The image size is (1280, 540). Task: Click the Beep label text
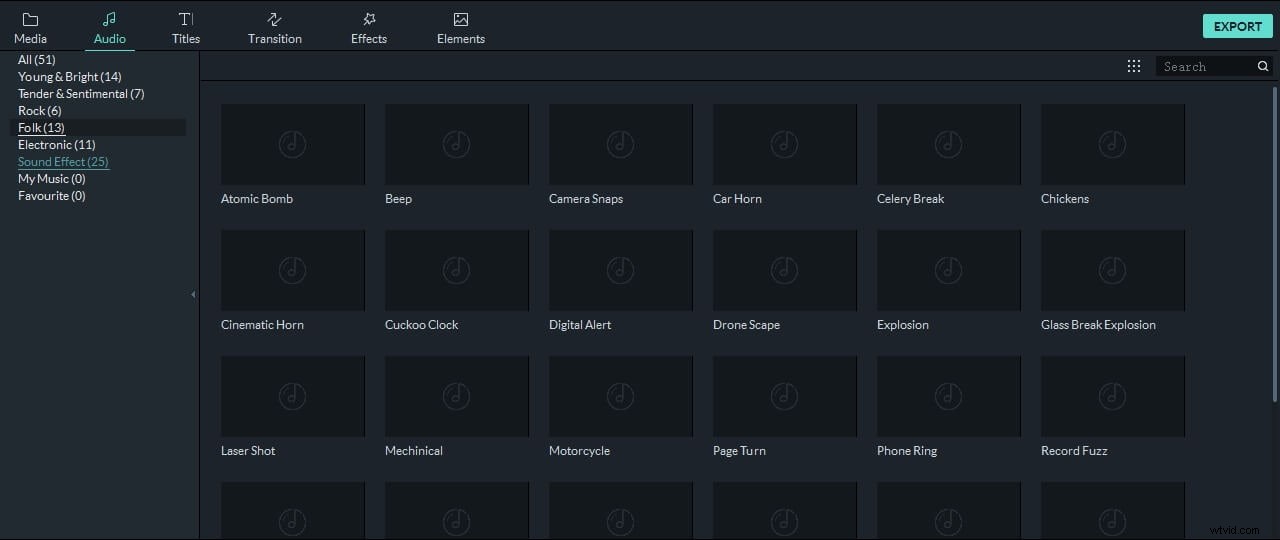(398, 199)
